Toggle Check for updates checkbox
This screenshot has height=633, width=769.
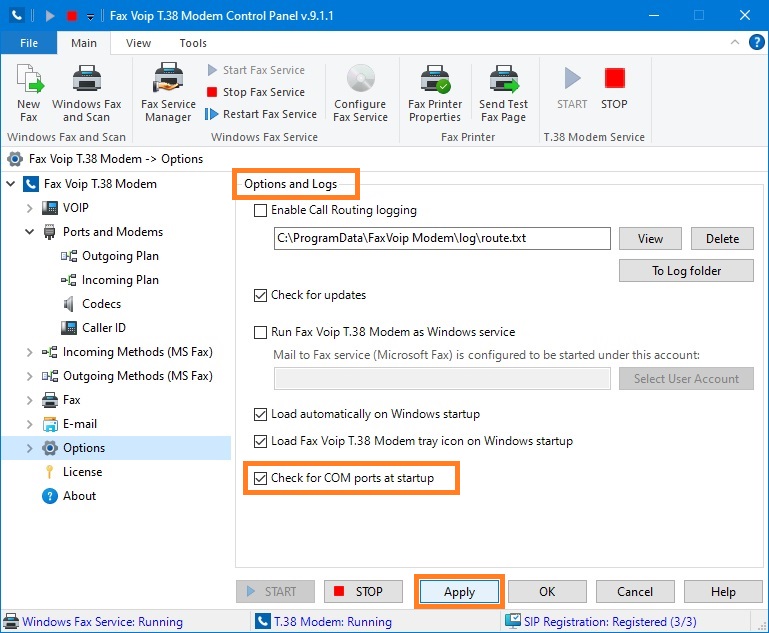260,296
